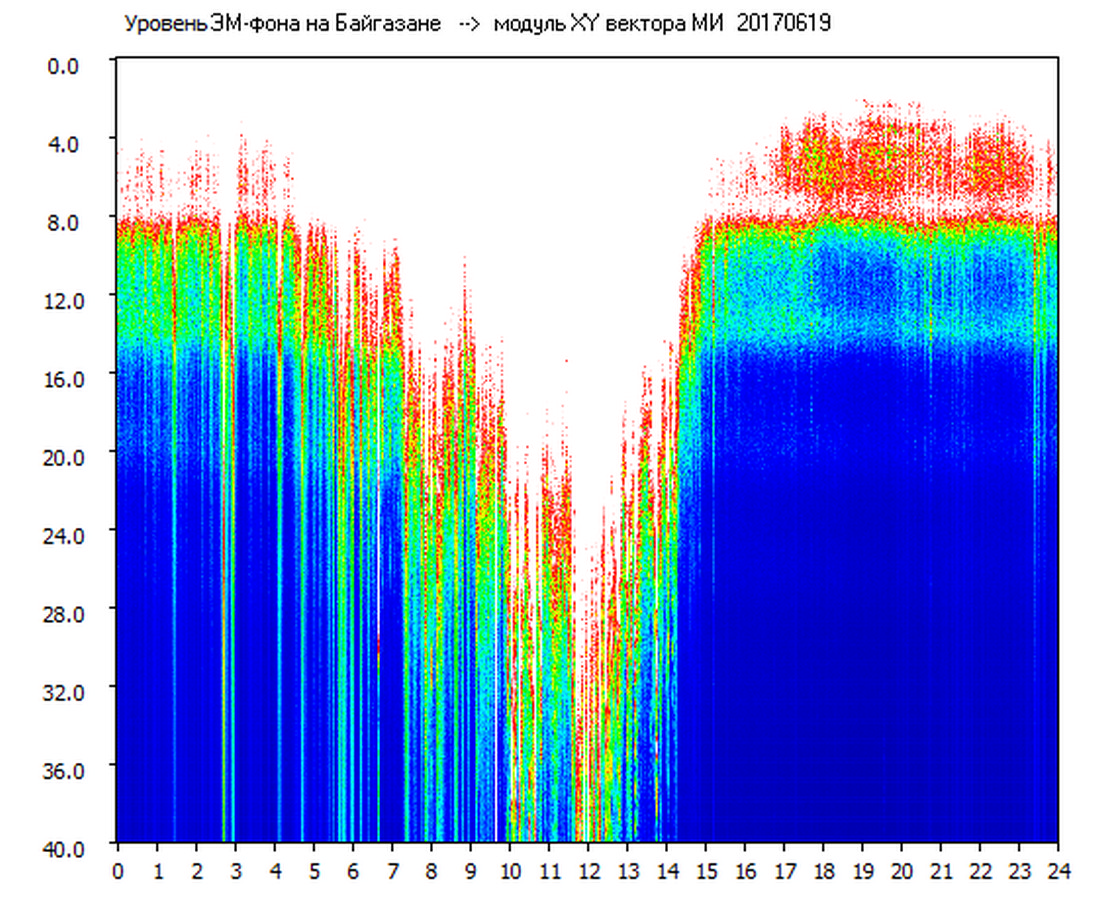Viewport: 1096px width, 900px height.
Task: Select hour 21 on bottom axis
Action: pyautogui.click(x=941, y=871)
